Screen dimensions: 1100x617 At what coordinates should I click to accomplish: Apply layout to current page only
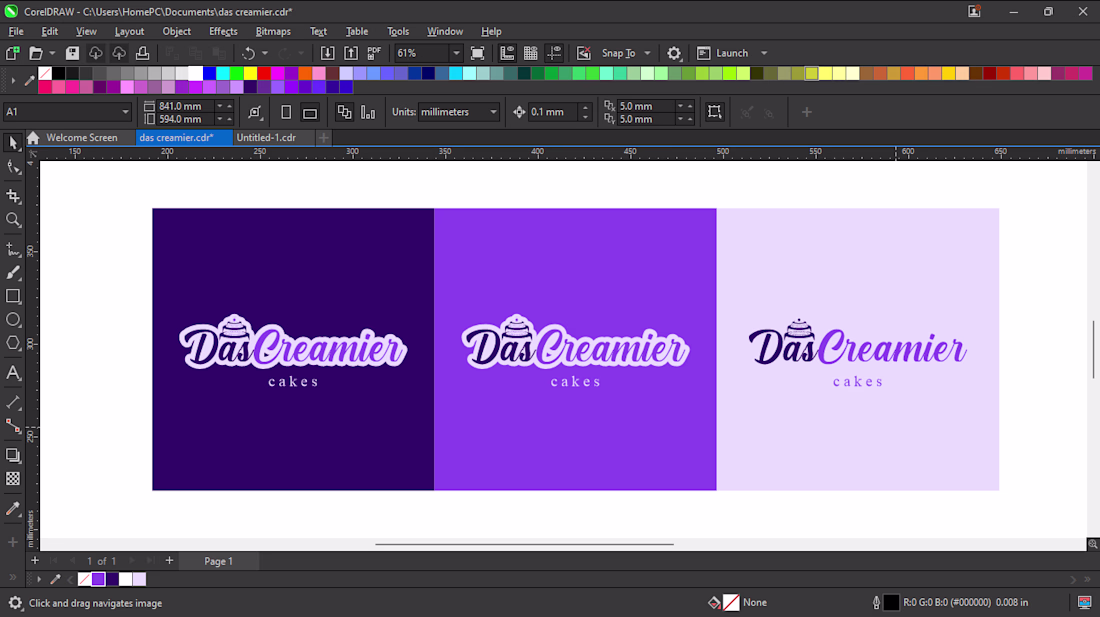tap(368, 112)
